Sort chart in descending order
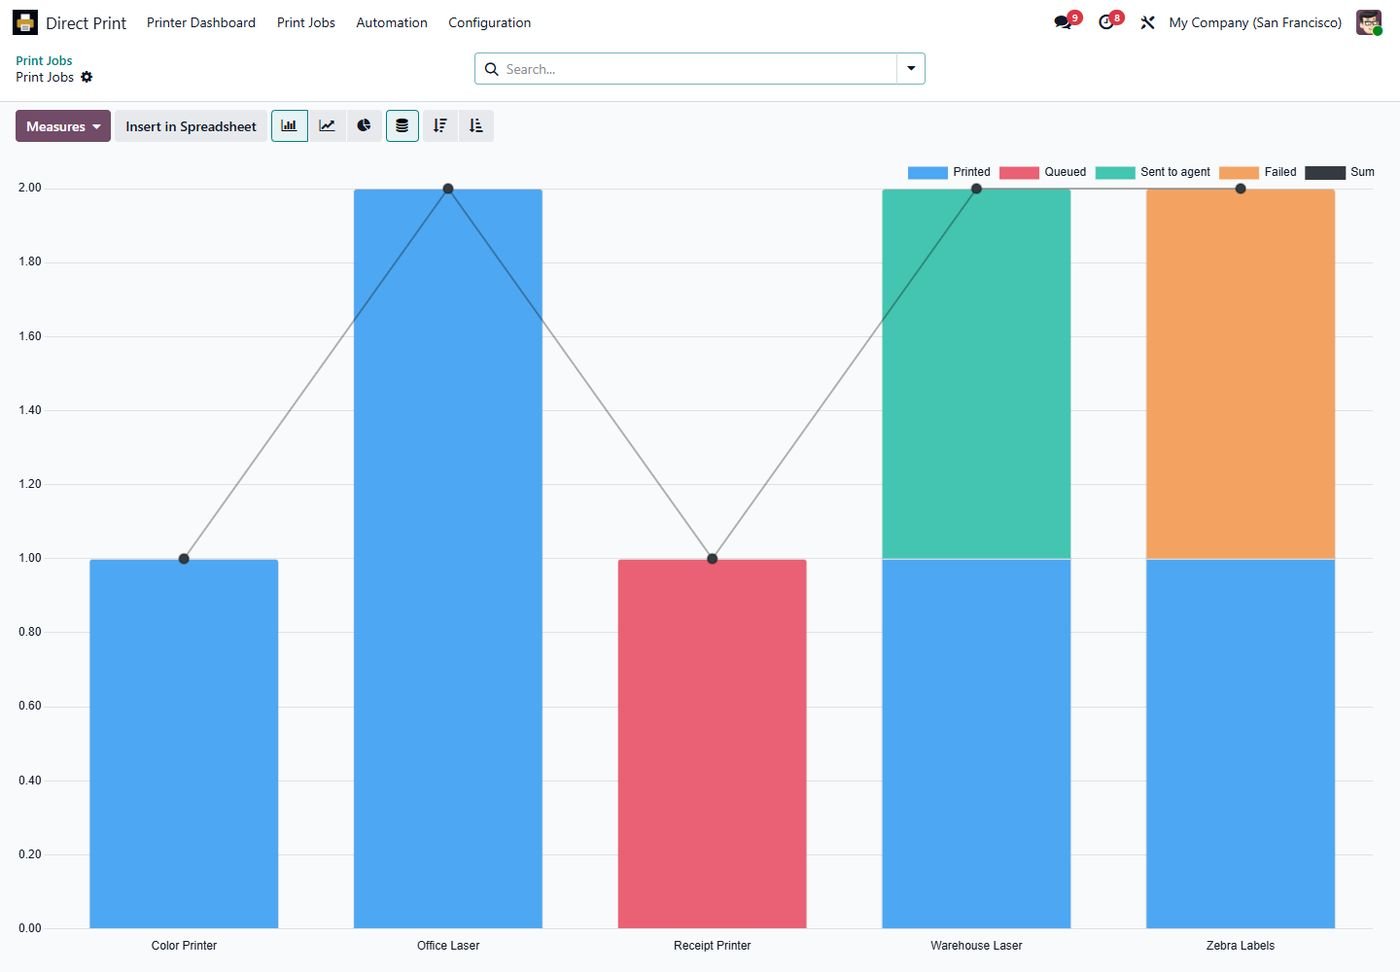The image size is (1400, 972). [440, 126]
